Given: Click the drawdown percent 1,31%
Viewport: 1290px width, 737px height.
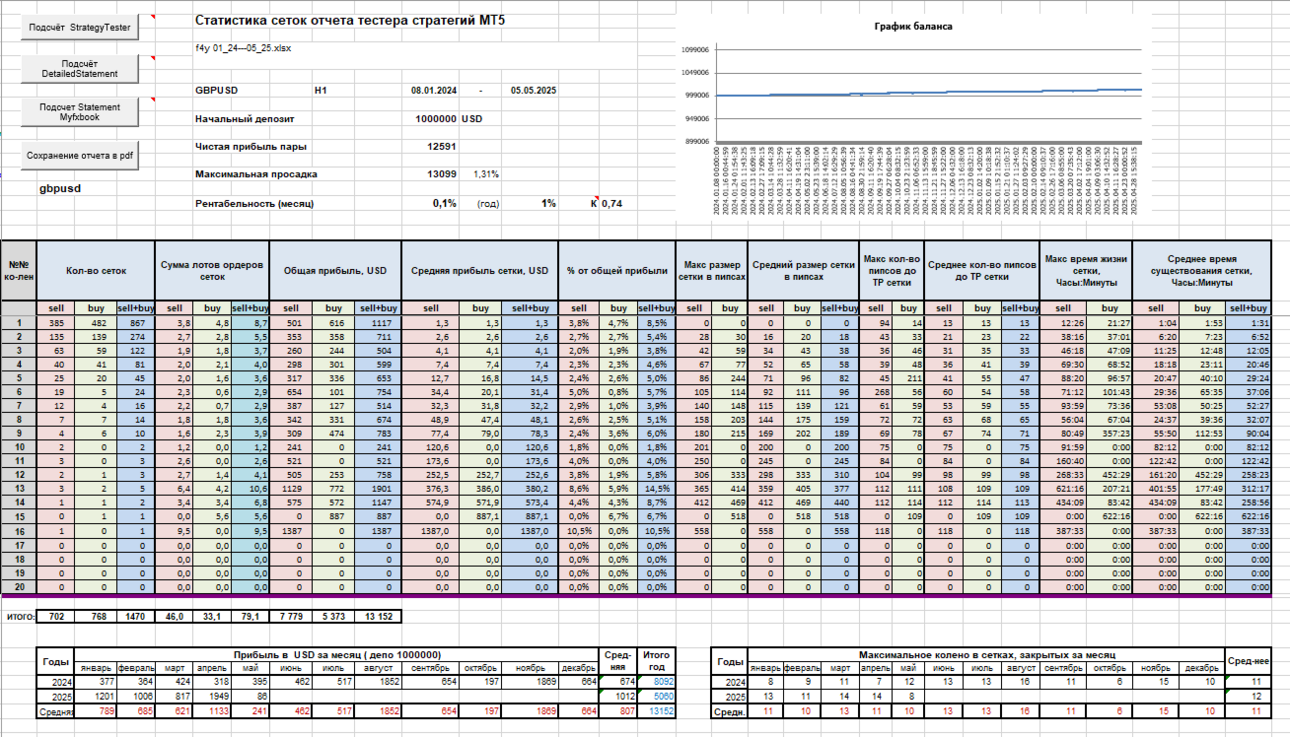Looking at the screenshot, I should click(x=486, y=174).
